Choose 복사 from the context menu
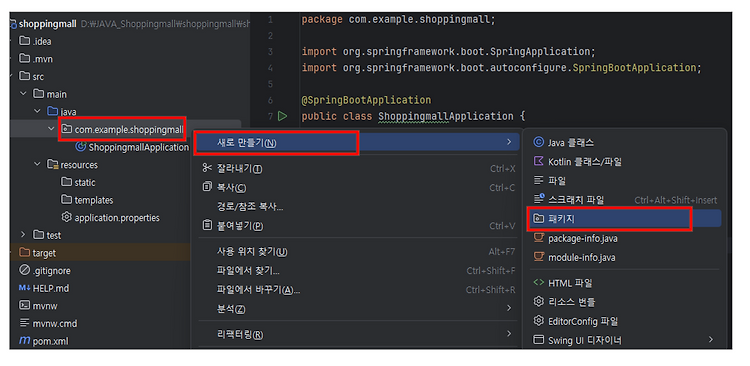750x366 pixels. click(358, 188)
